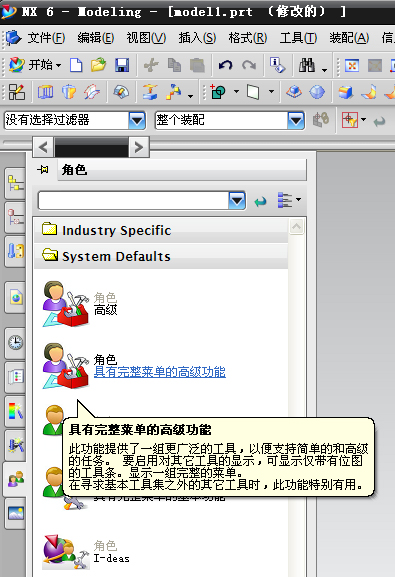Open the whole assembly scope dropdown
Screen dimensions: 395x577
(296, 120)
